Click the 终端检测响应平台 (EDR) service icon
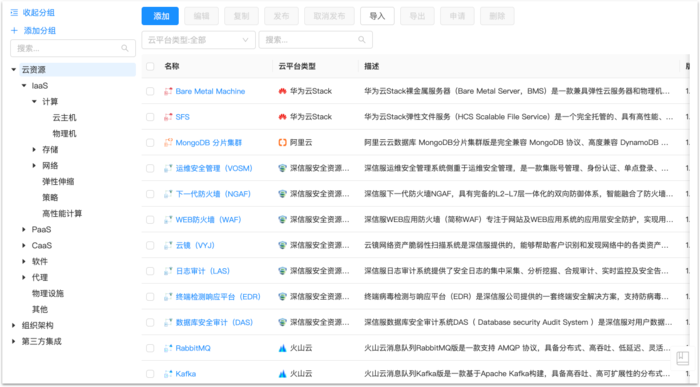The width and height of the screenshot is (700, 387). pyautogui.click(x=168, y=296)
